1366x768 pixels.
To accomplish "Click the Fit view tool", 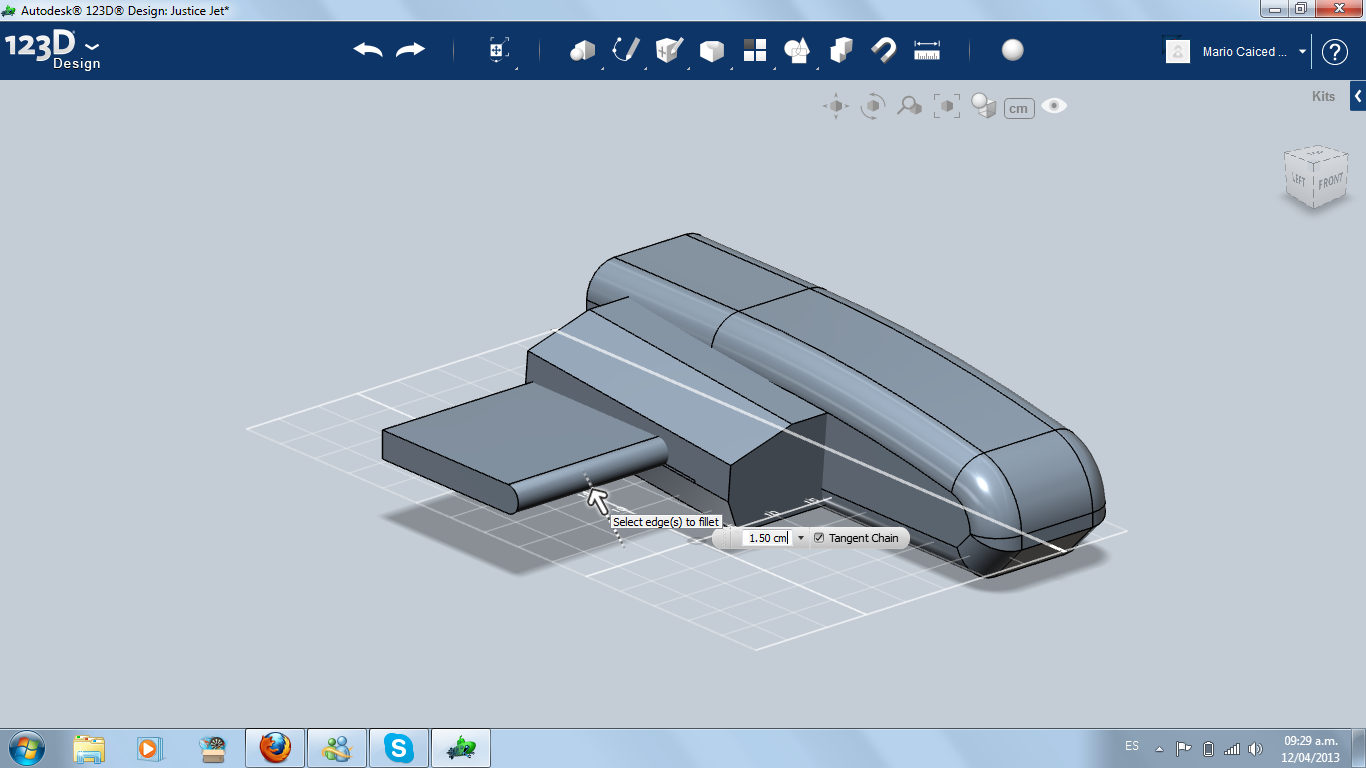I will point(947,106).
